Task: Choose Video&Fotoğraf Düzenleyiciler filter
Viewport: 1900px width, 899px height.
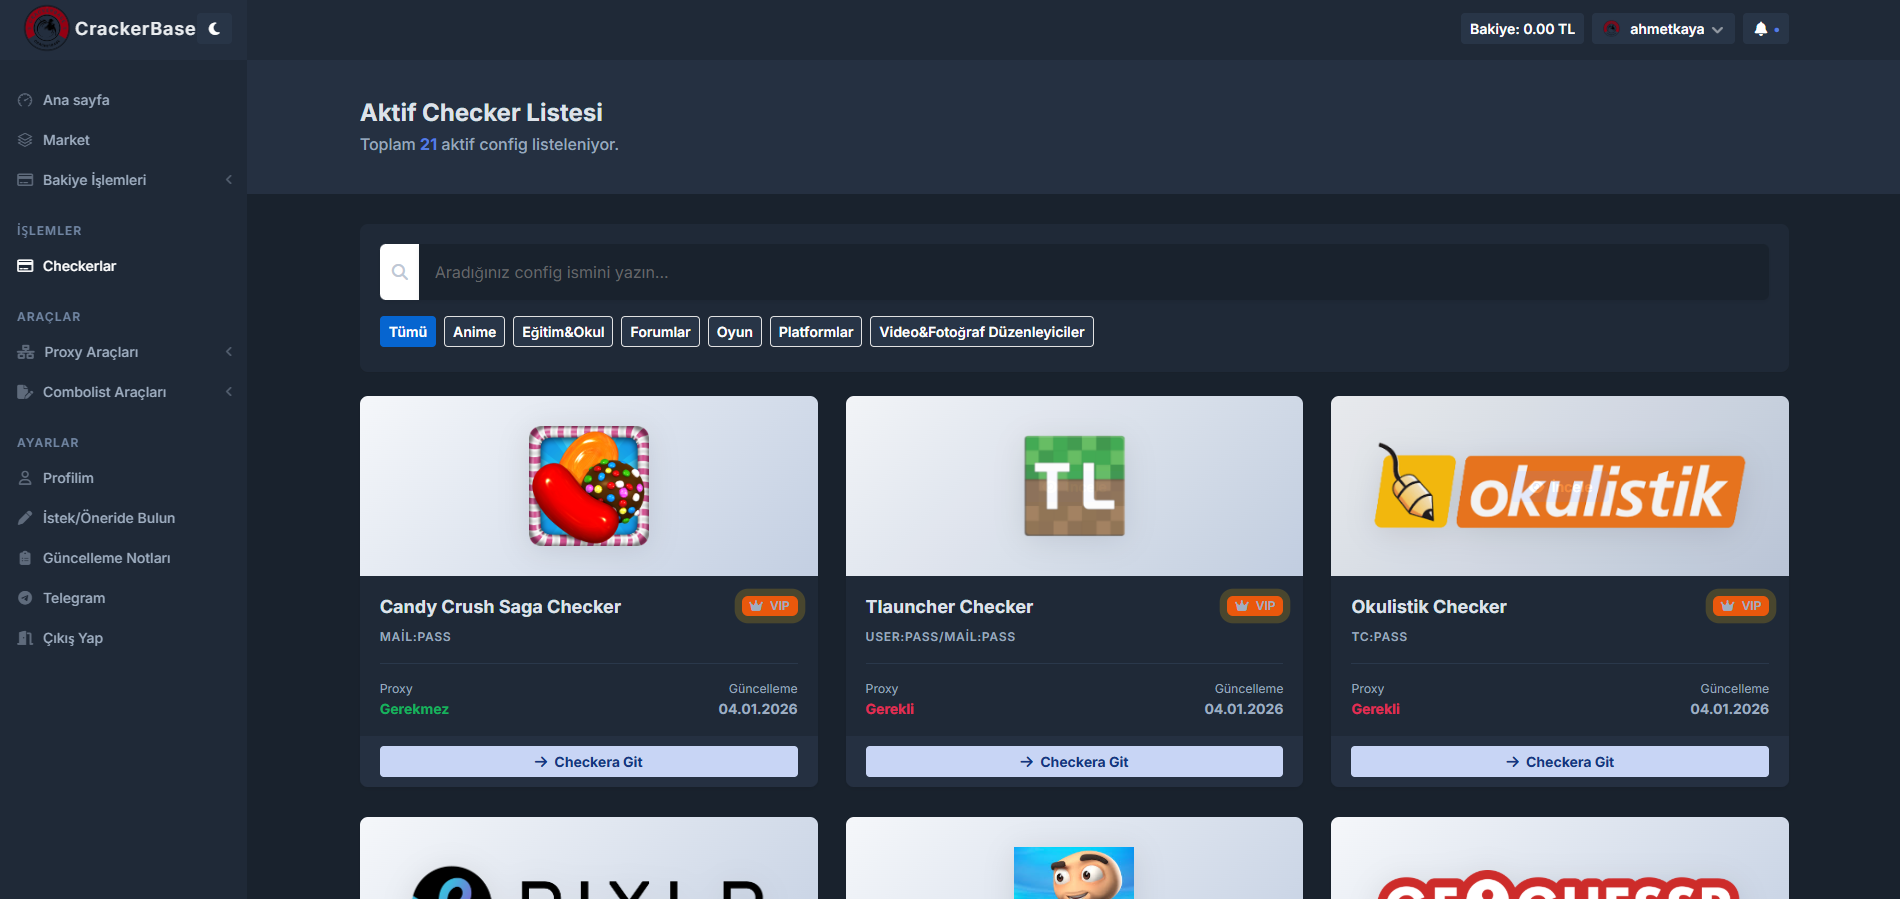Action: click(x=982, y=332)
